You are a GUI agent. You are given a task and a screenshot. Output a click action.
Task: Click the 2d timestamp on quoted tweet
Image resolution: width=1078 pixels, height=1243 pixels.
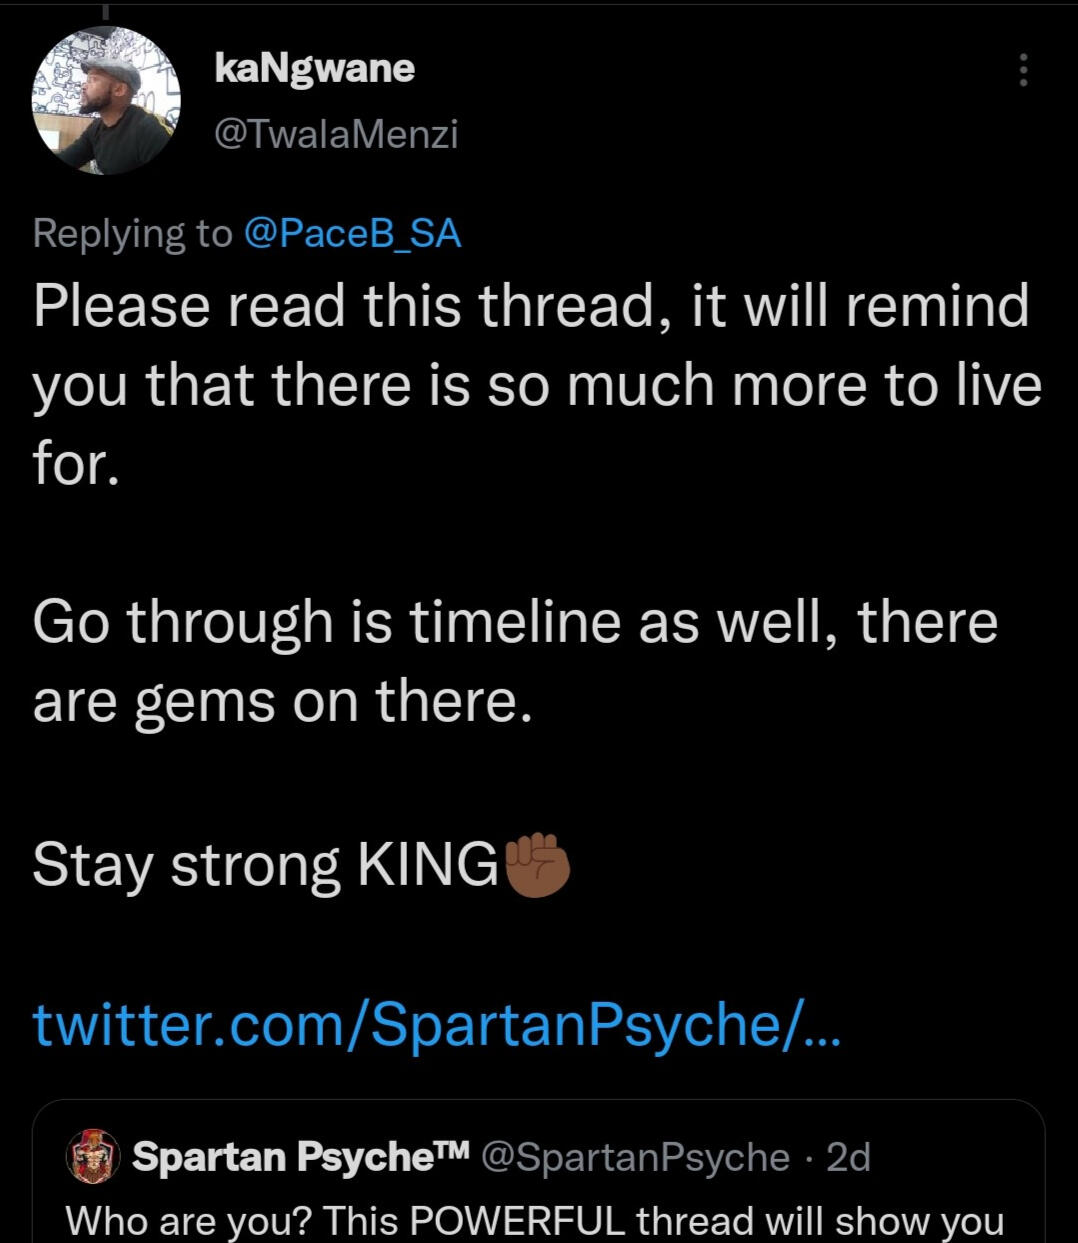tap(849, 1157)
